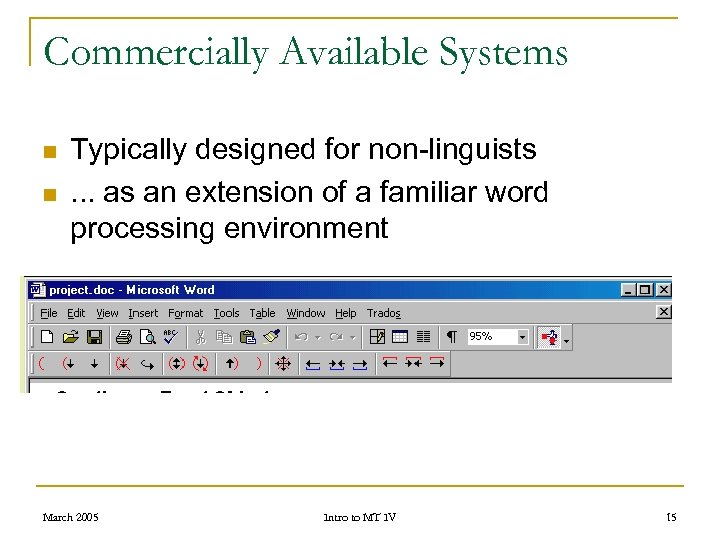This screenshot has width=720, height=540.
Task: Maximize the Microsoft Word window
Action: (645, 290)
